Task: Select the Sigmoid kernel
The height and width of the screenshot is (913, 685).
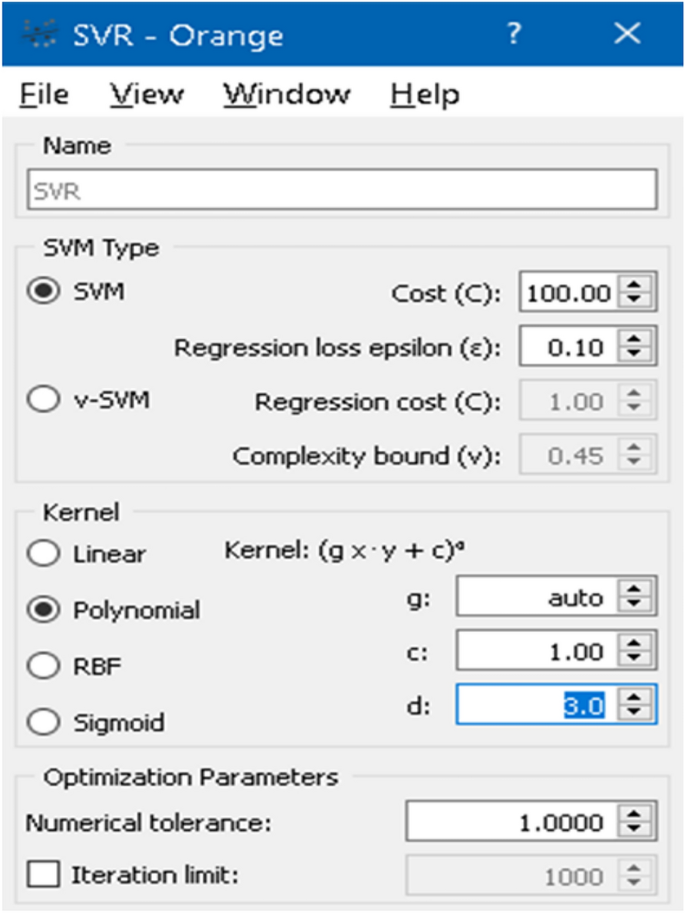Action: click(44, 721)
